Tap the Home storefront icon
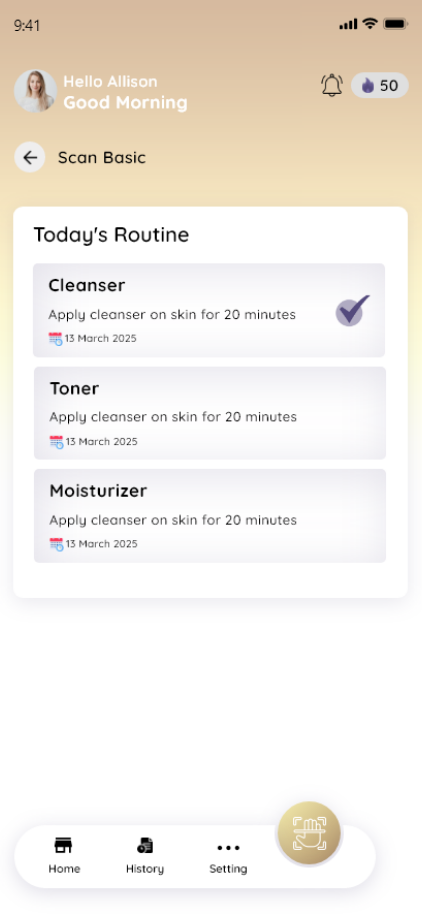Screen dimensions: 422x916 (63, 845)
